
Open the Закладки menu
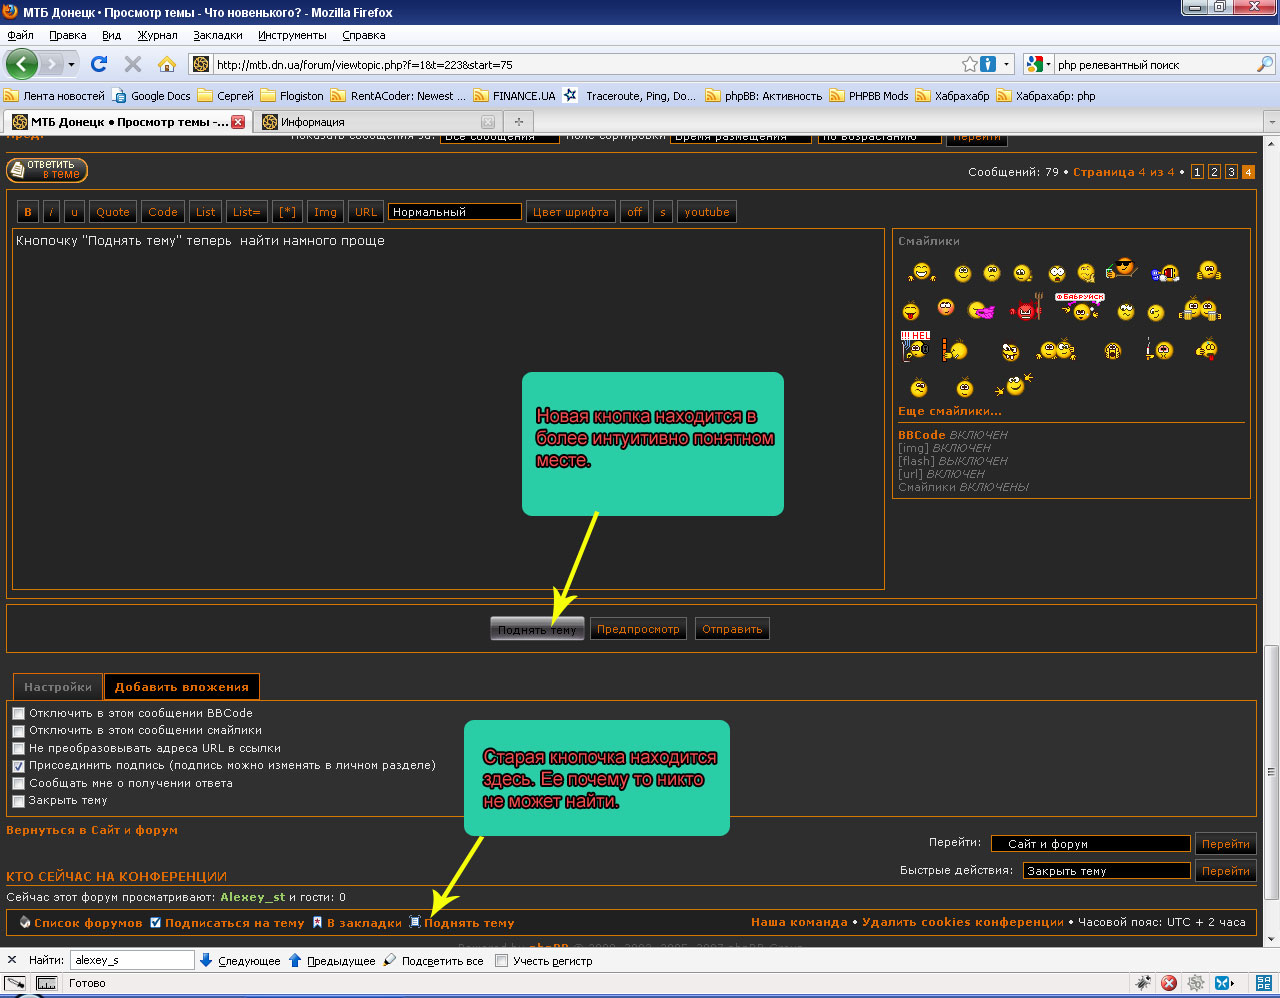218,35
